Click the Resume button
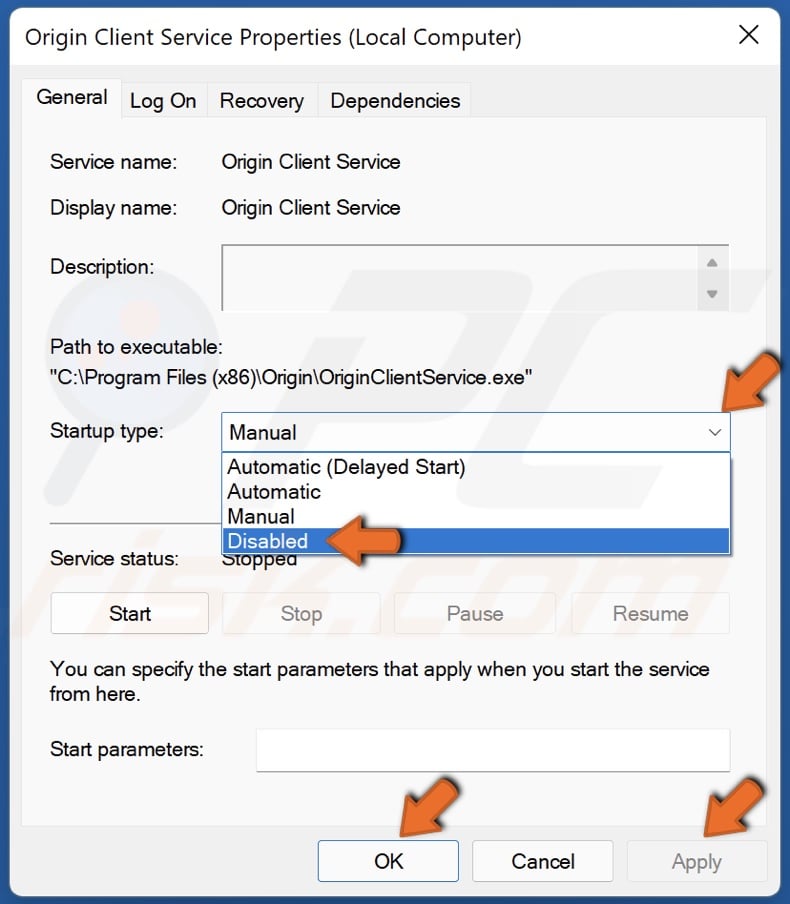790x904 pixels. 650,613
